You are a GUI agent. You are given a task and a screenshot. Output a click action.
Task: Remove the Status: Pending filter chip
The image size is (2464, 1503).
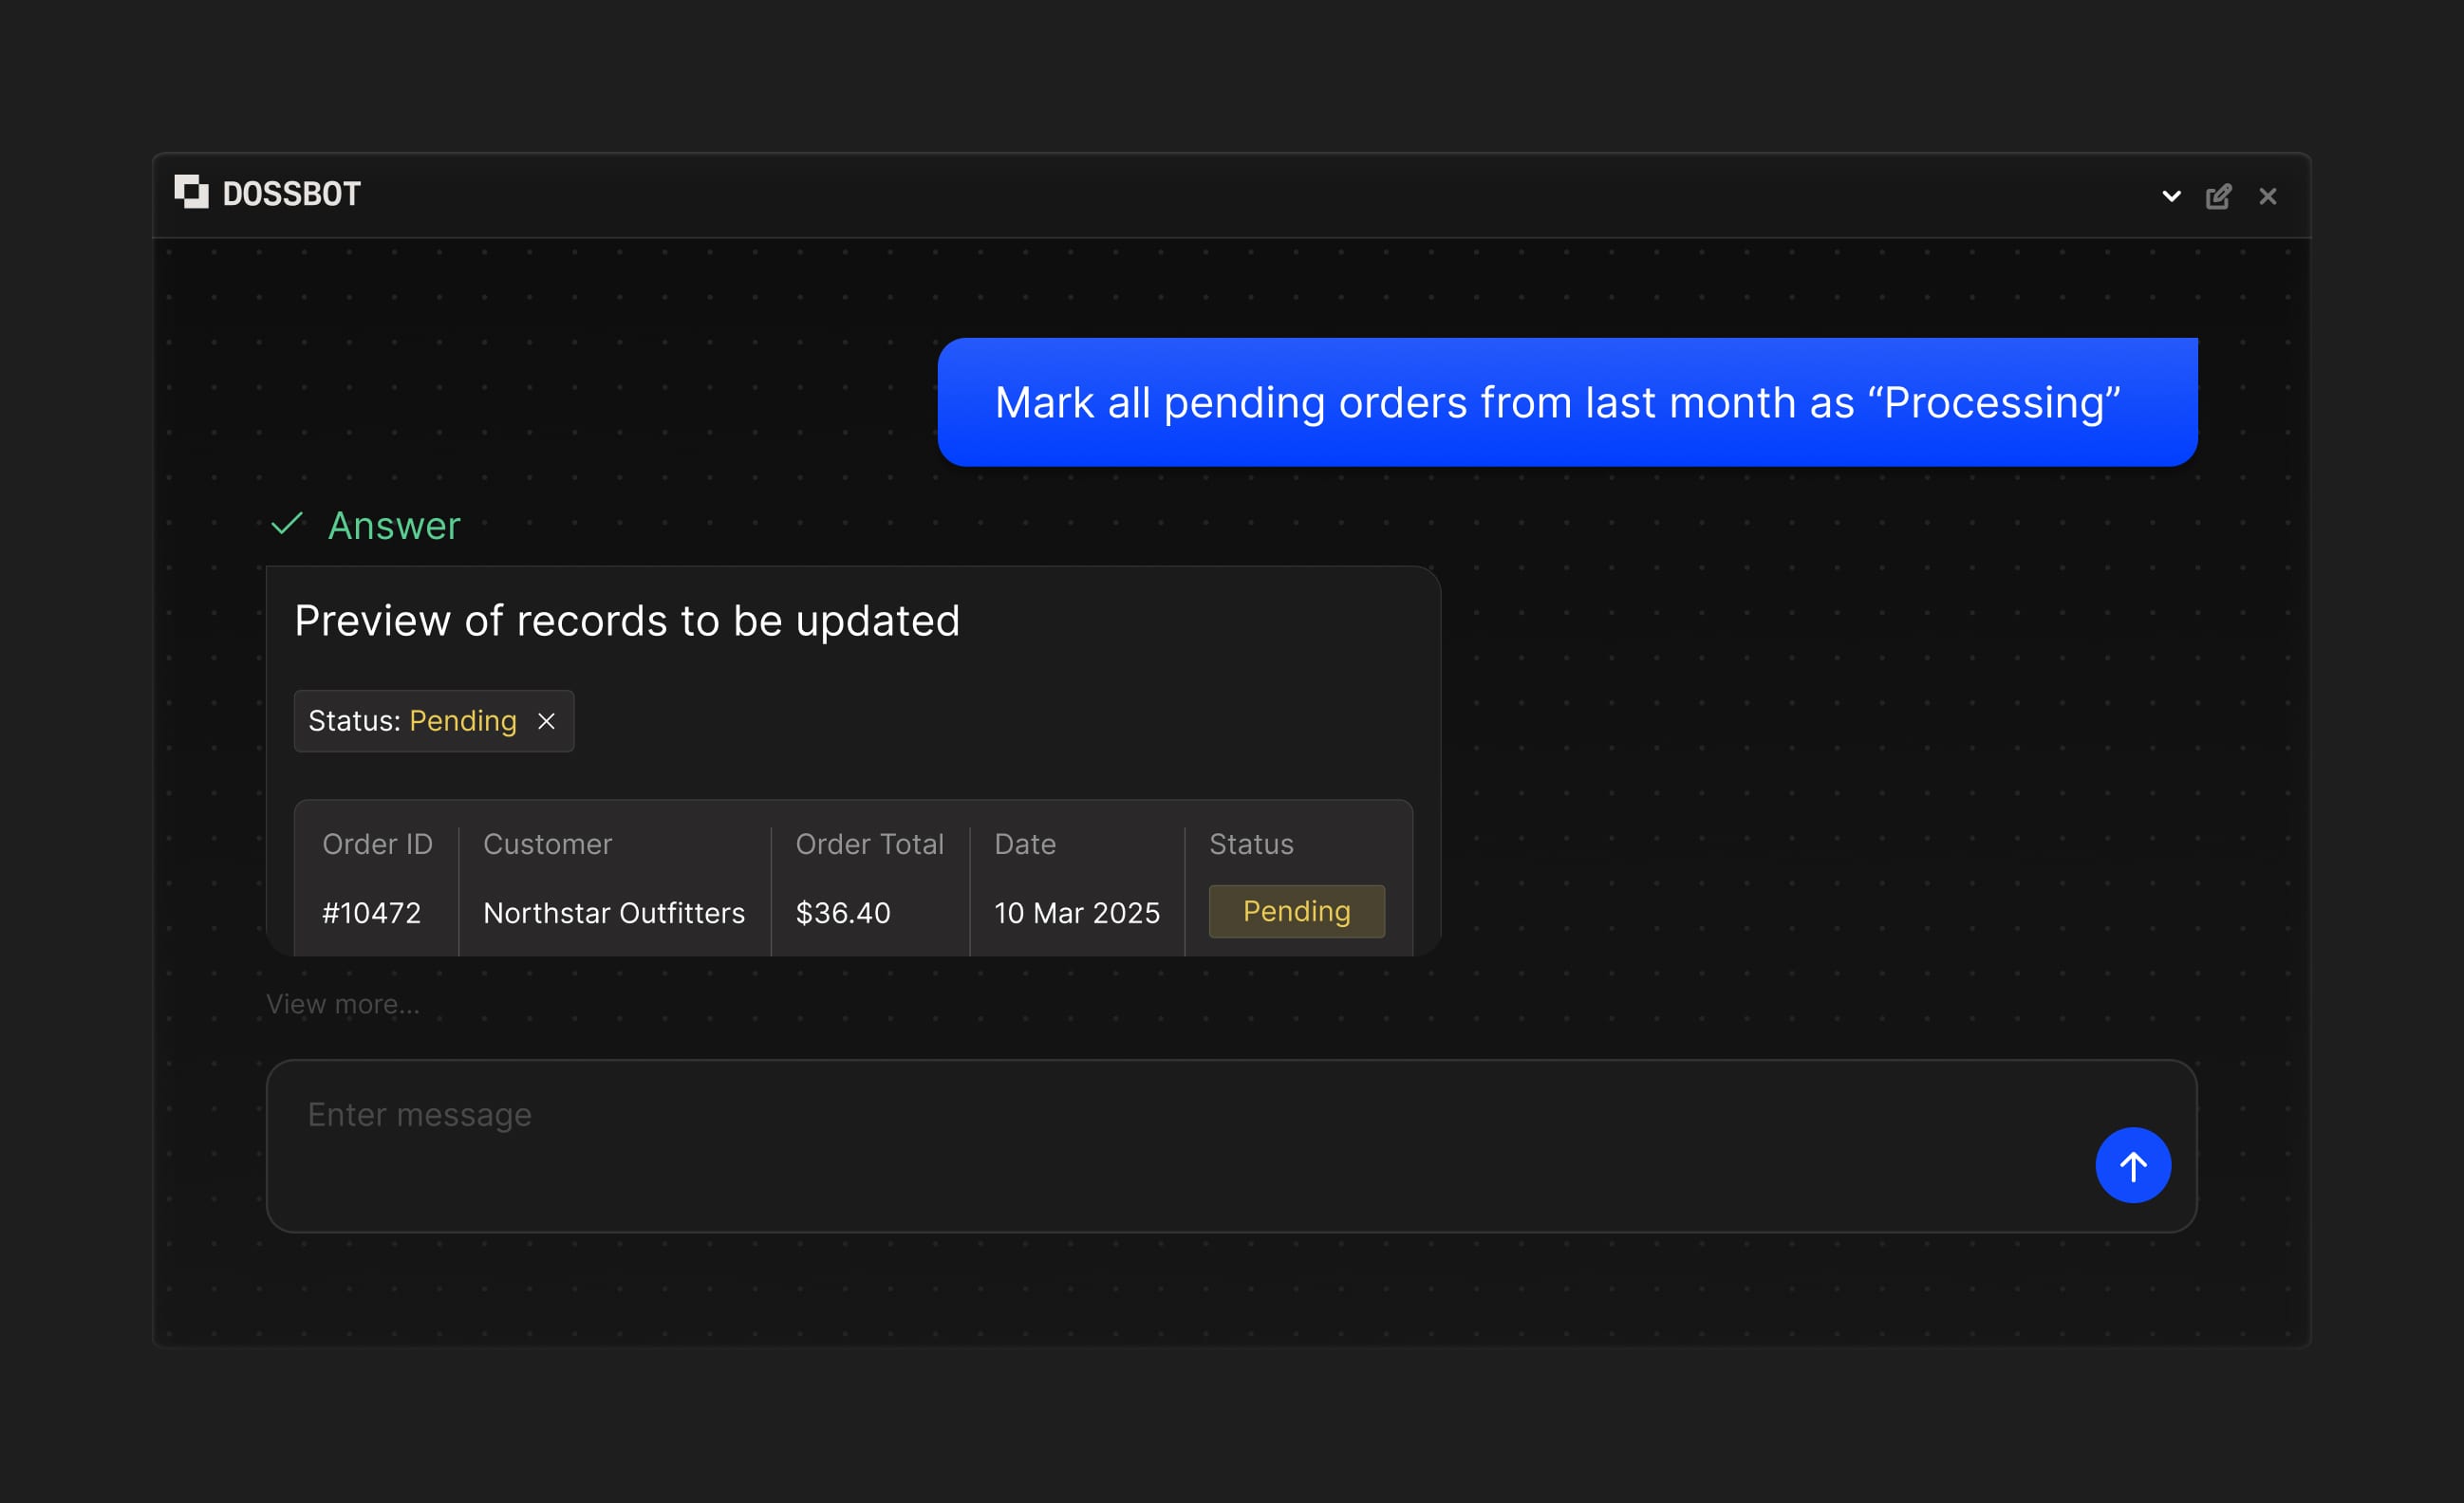(547, 720)
